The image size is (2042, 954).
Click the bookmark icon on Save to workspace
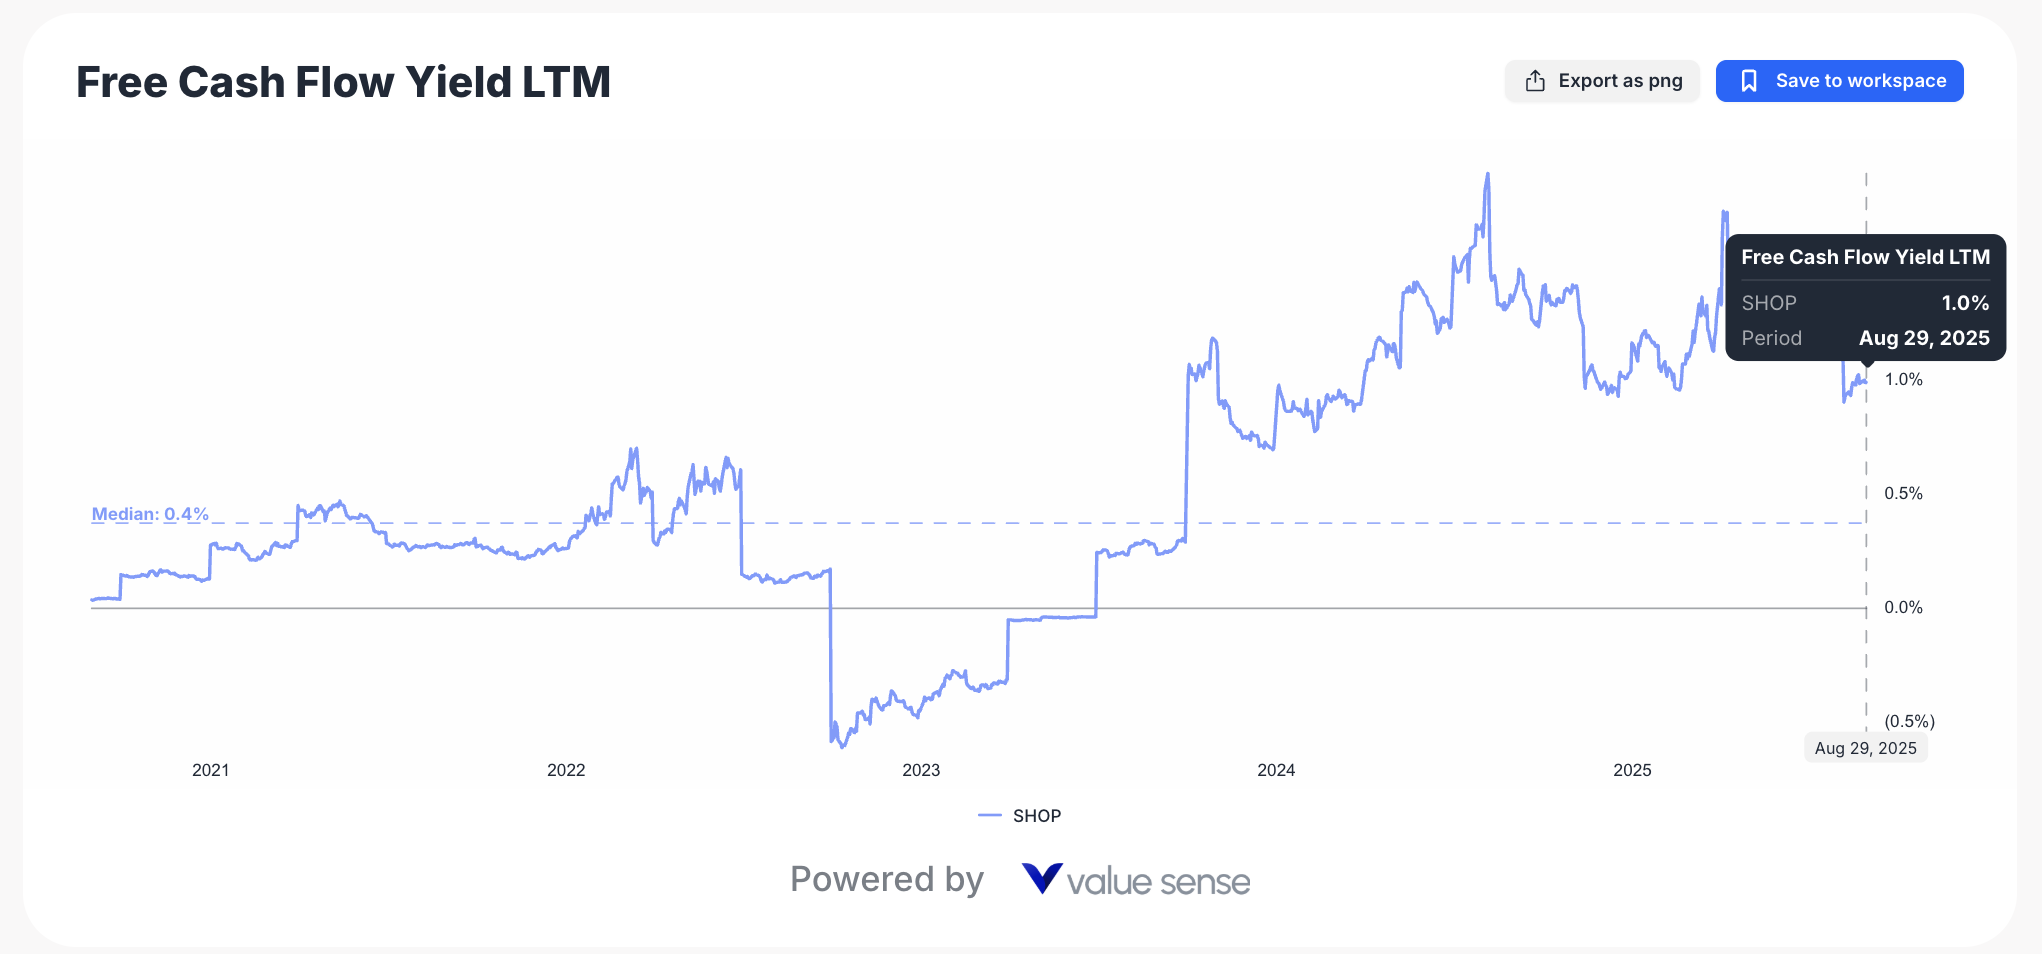(x=1749, y=80)
